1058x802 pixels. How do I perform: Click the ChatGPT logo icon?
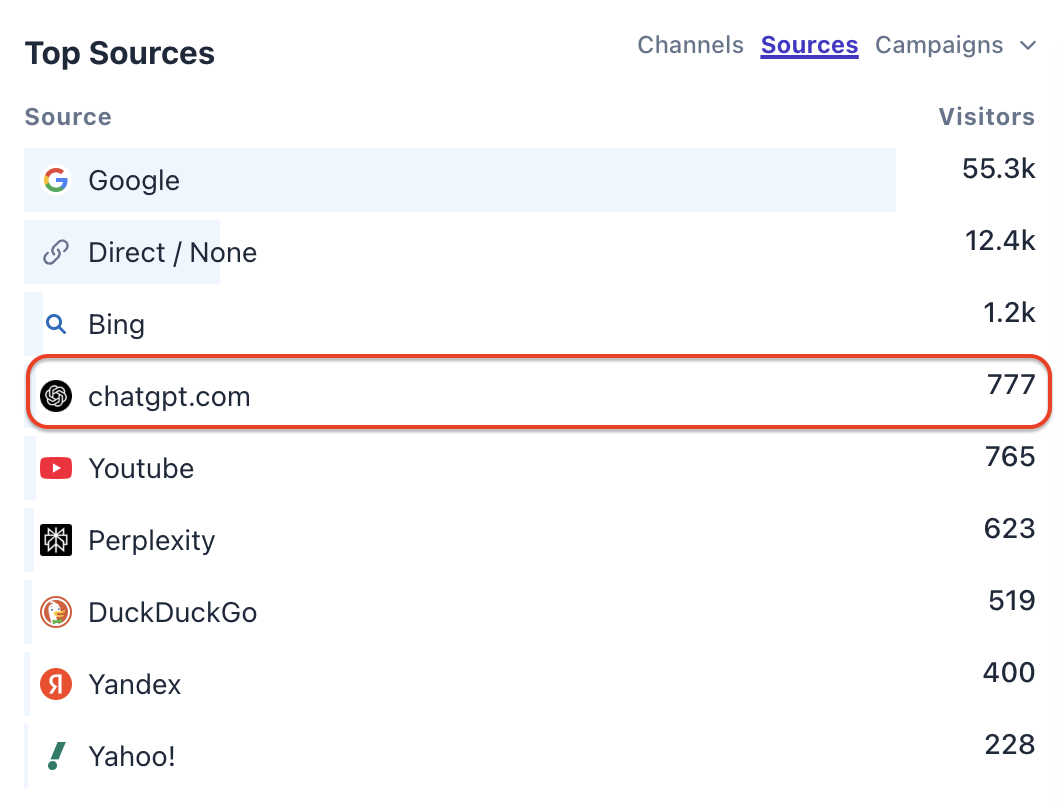(x=56, y=396)
